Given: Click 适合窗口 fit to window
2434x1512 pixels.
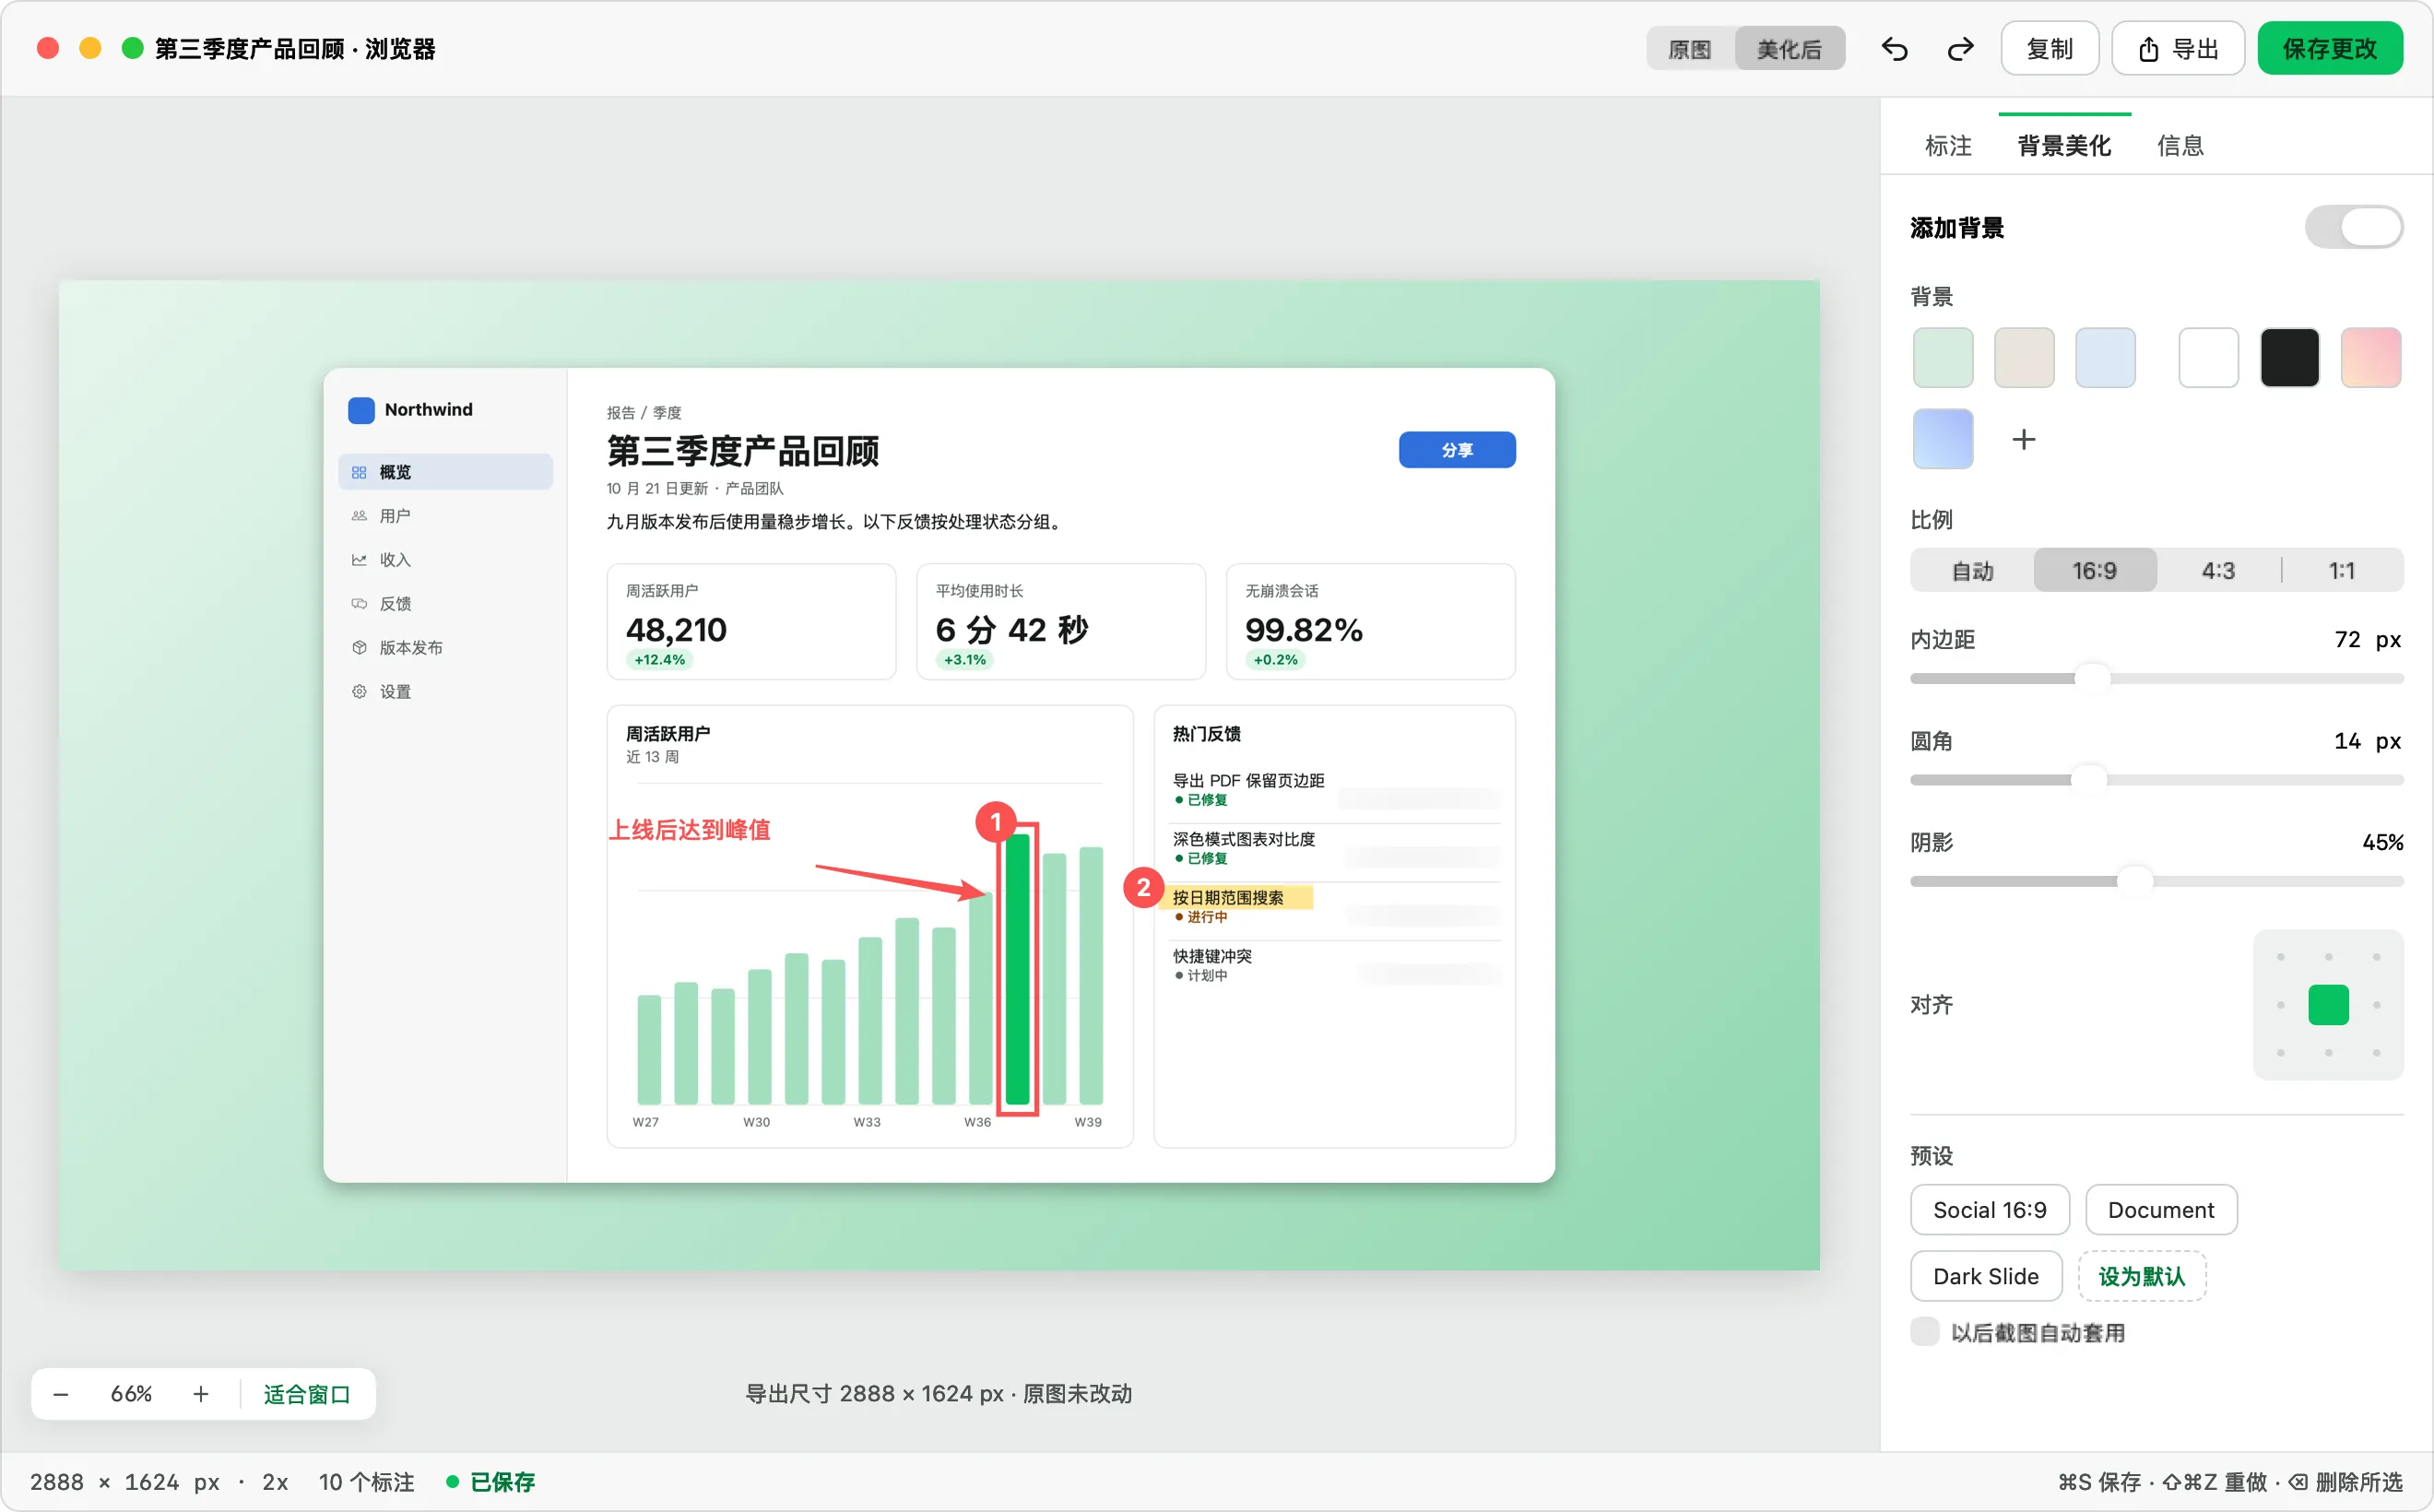Looking at the screenshot, I should point(307,1394).
